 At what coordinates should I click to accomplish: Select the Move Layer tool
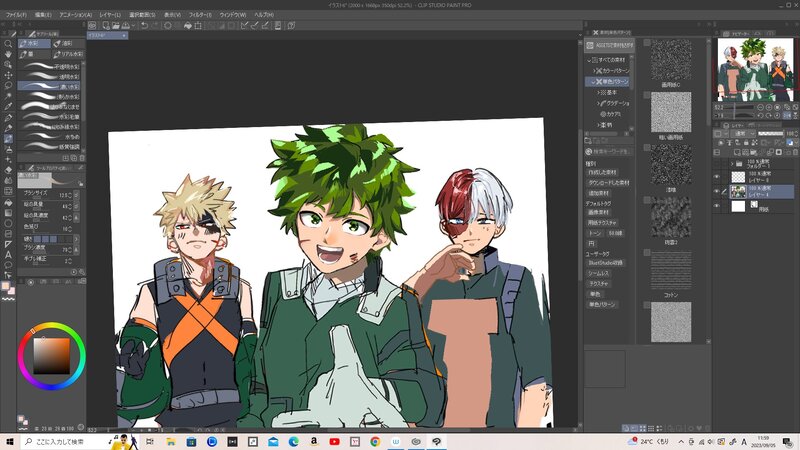click(8, 76)
